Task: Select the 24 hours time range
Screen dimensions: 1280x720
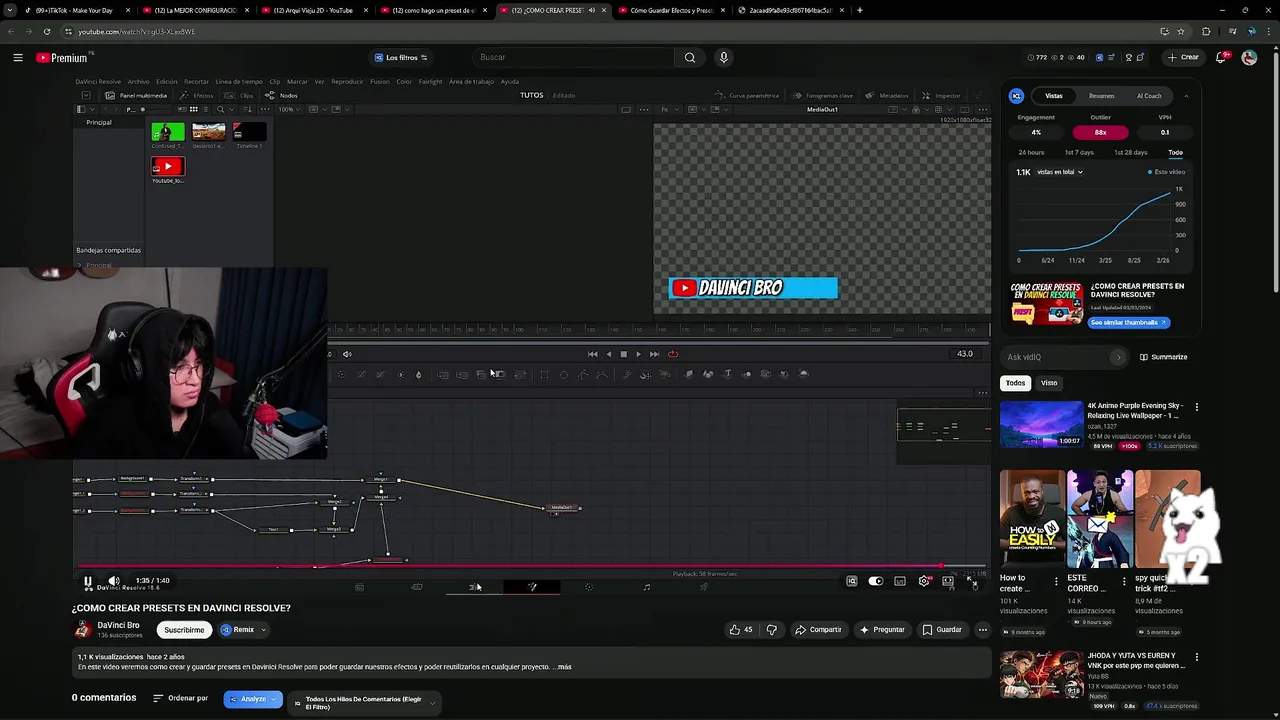Action: pyautogui.click(x=1031, y=152)
